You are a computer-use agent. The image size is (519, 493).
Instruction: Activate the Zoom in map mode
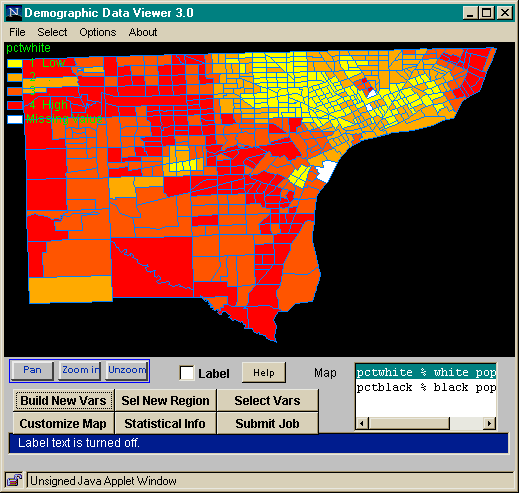[80, 370]
